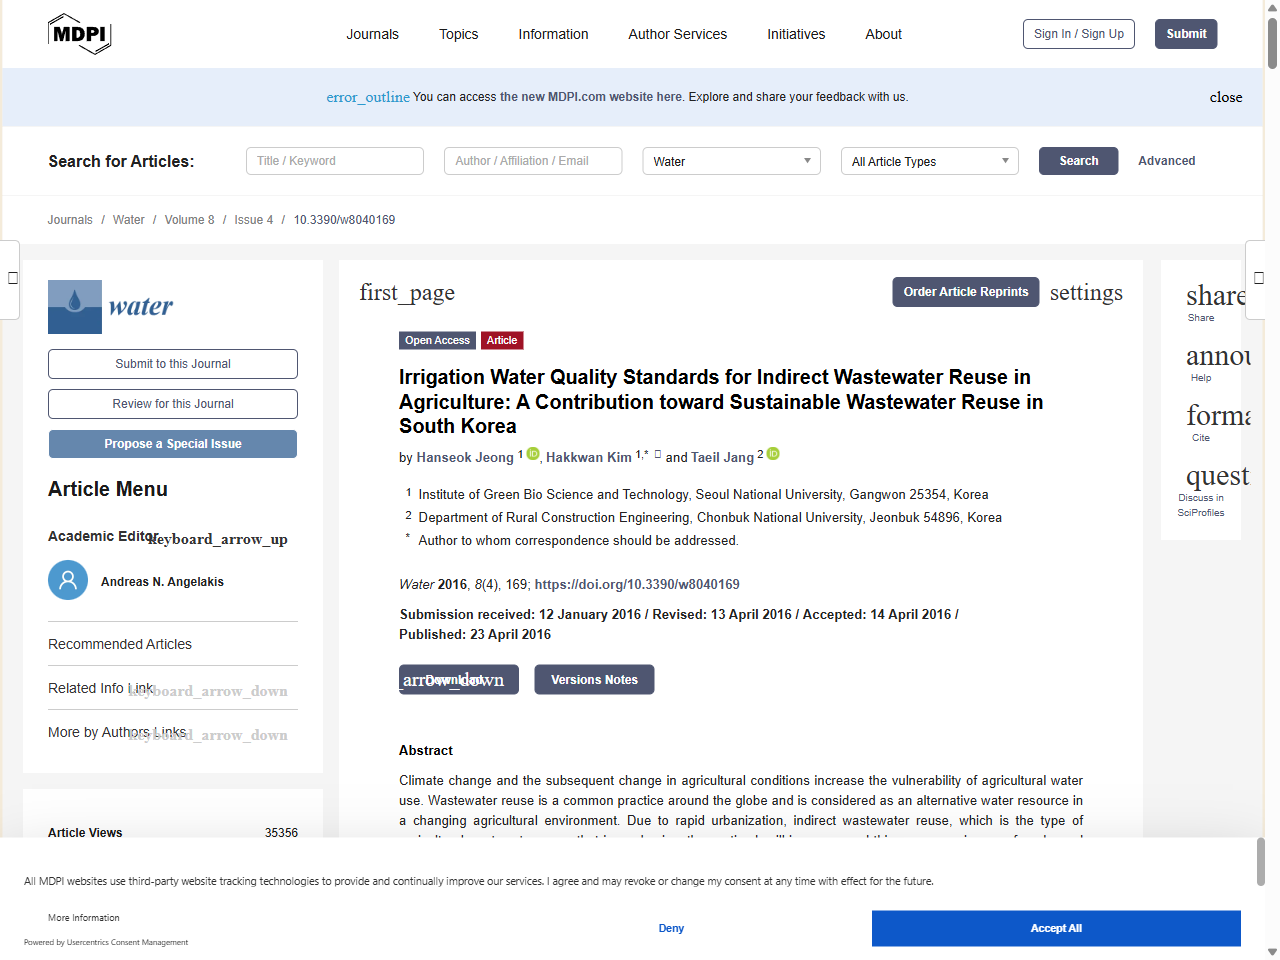
Task: Close the new website notice banner
Action: 1225,97
